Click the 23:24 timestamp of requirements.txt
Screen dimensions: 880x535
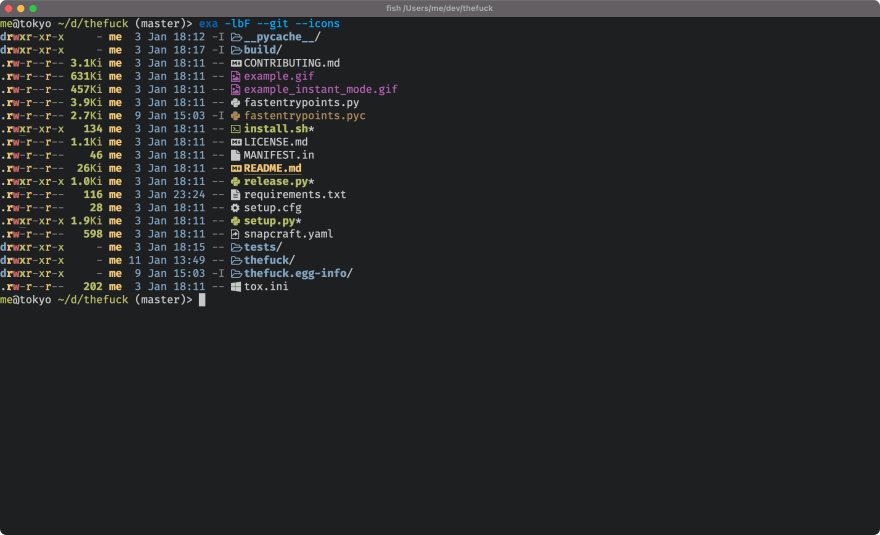click(189, 195)
